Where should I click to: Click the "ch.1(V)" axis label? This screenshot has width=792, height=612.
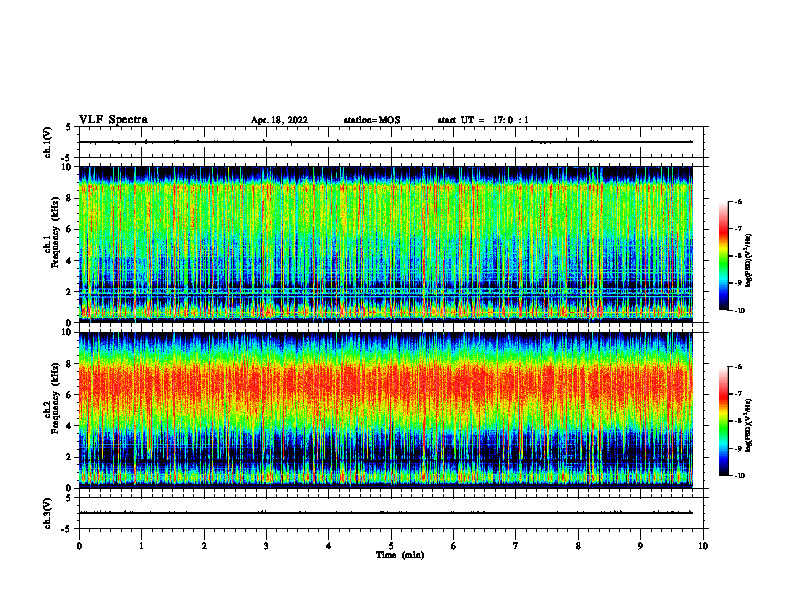point(48,142)
